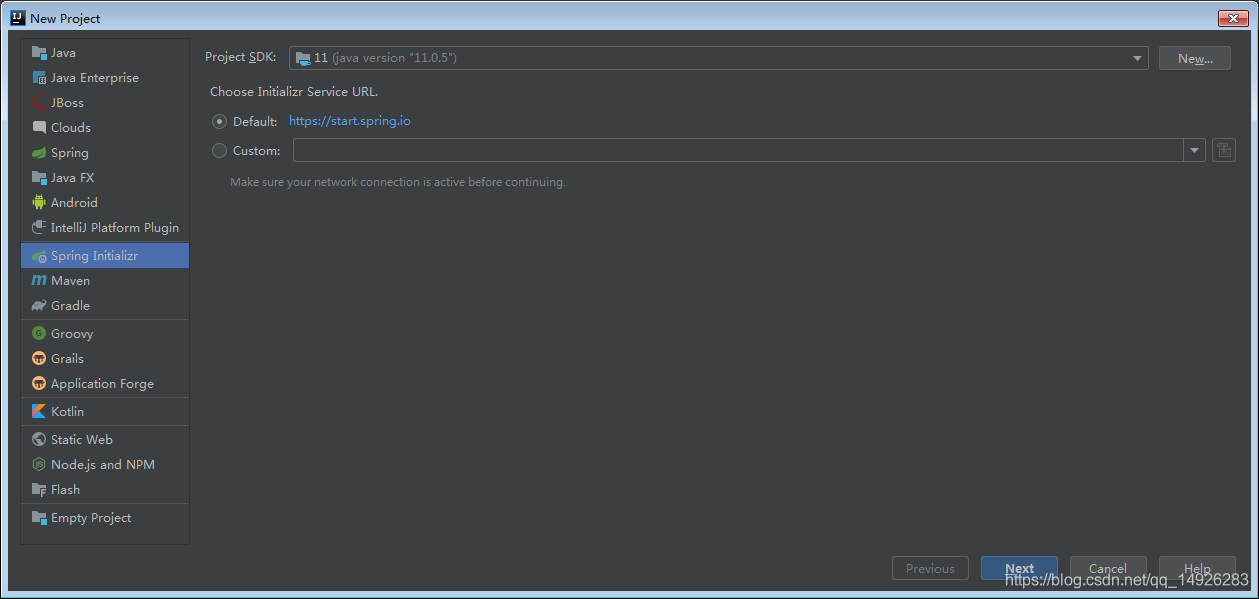Click the Java folder icon in the sidebar
Image resolution: width=1259 pixels, height=599 pixels.
click(x=39, y=53)
